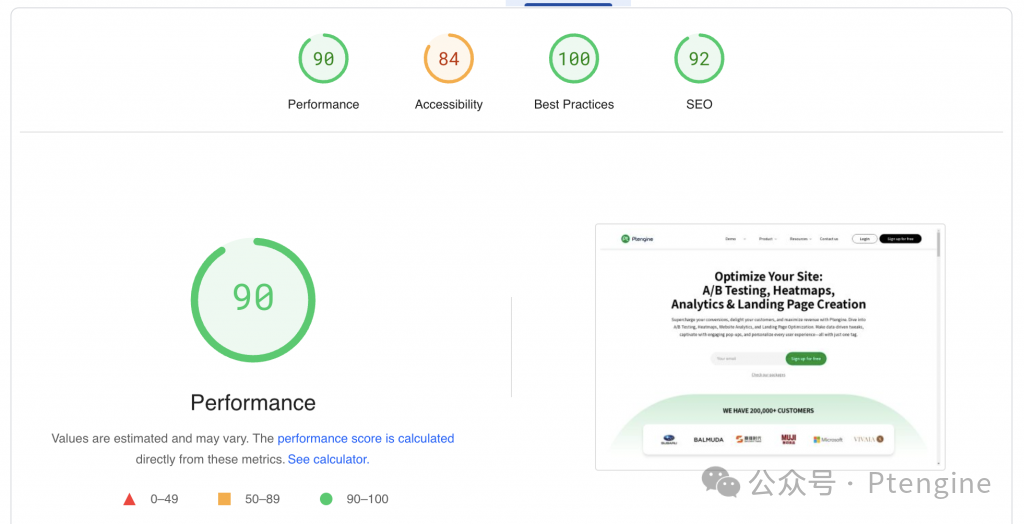This screenshot has width=1024, height=524.
Task: Click the SEO score gauge showing 92
Action: (x=699, y=59)
